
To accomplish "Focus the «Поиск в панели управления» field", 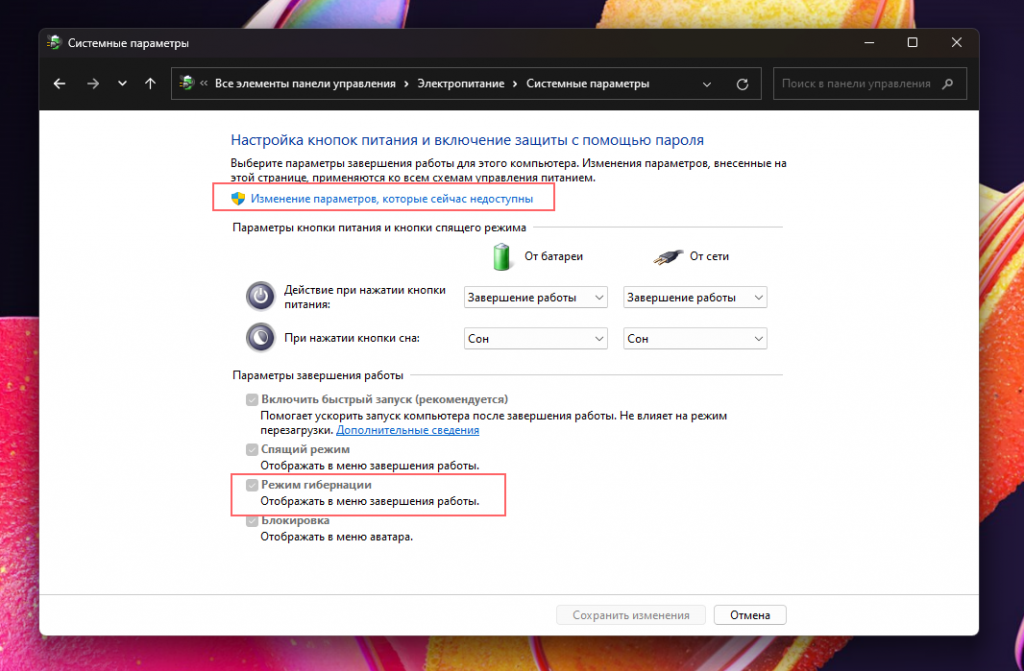I will coord(869,84).
